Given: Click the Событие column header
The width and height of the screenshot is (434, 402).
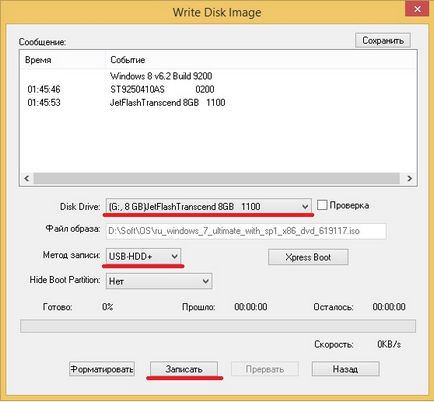Looking at the screenshot, I should 261,60.
